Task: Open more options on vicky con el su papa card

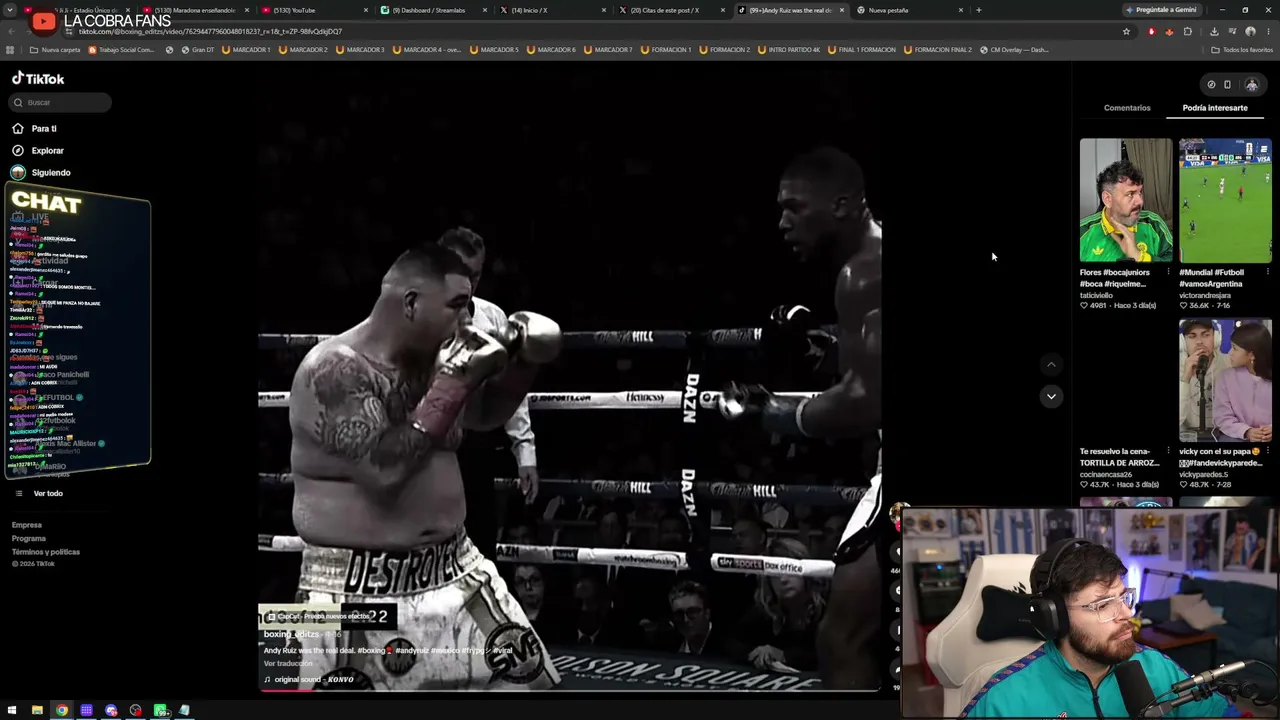Action: 1267,451
